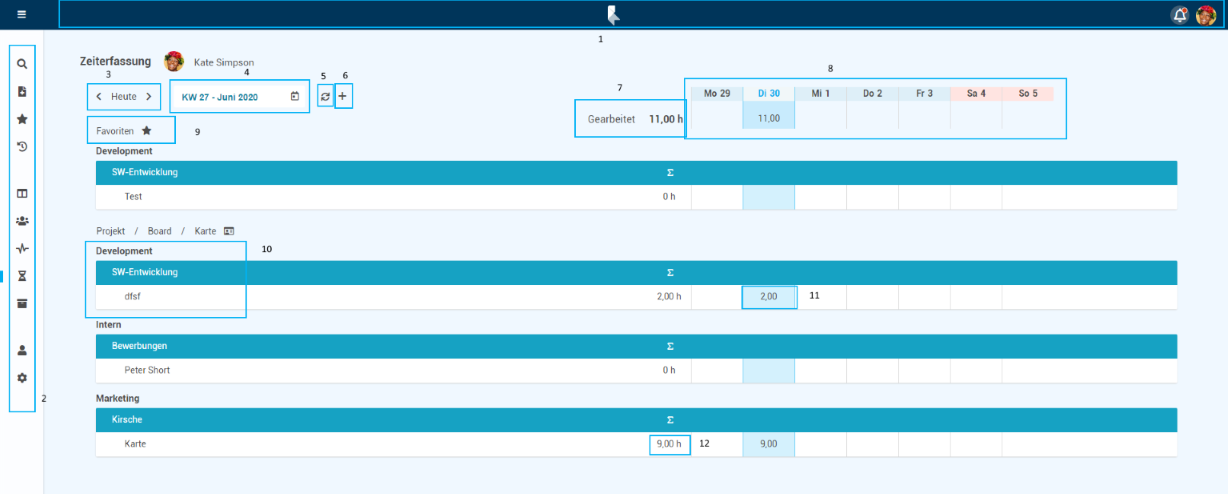Go to previous week with left chevron

coord(98,97)
